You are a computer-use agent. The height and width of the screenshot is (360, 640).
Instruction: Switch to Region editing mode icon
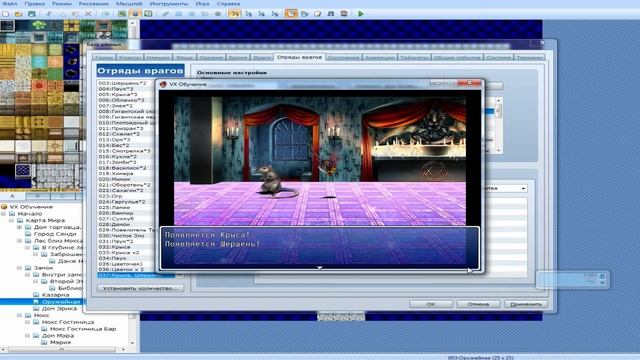coord(148,13)
